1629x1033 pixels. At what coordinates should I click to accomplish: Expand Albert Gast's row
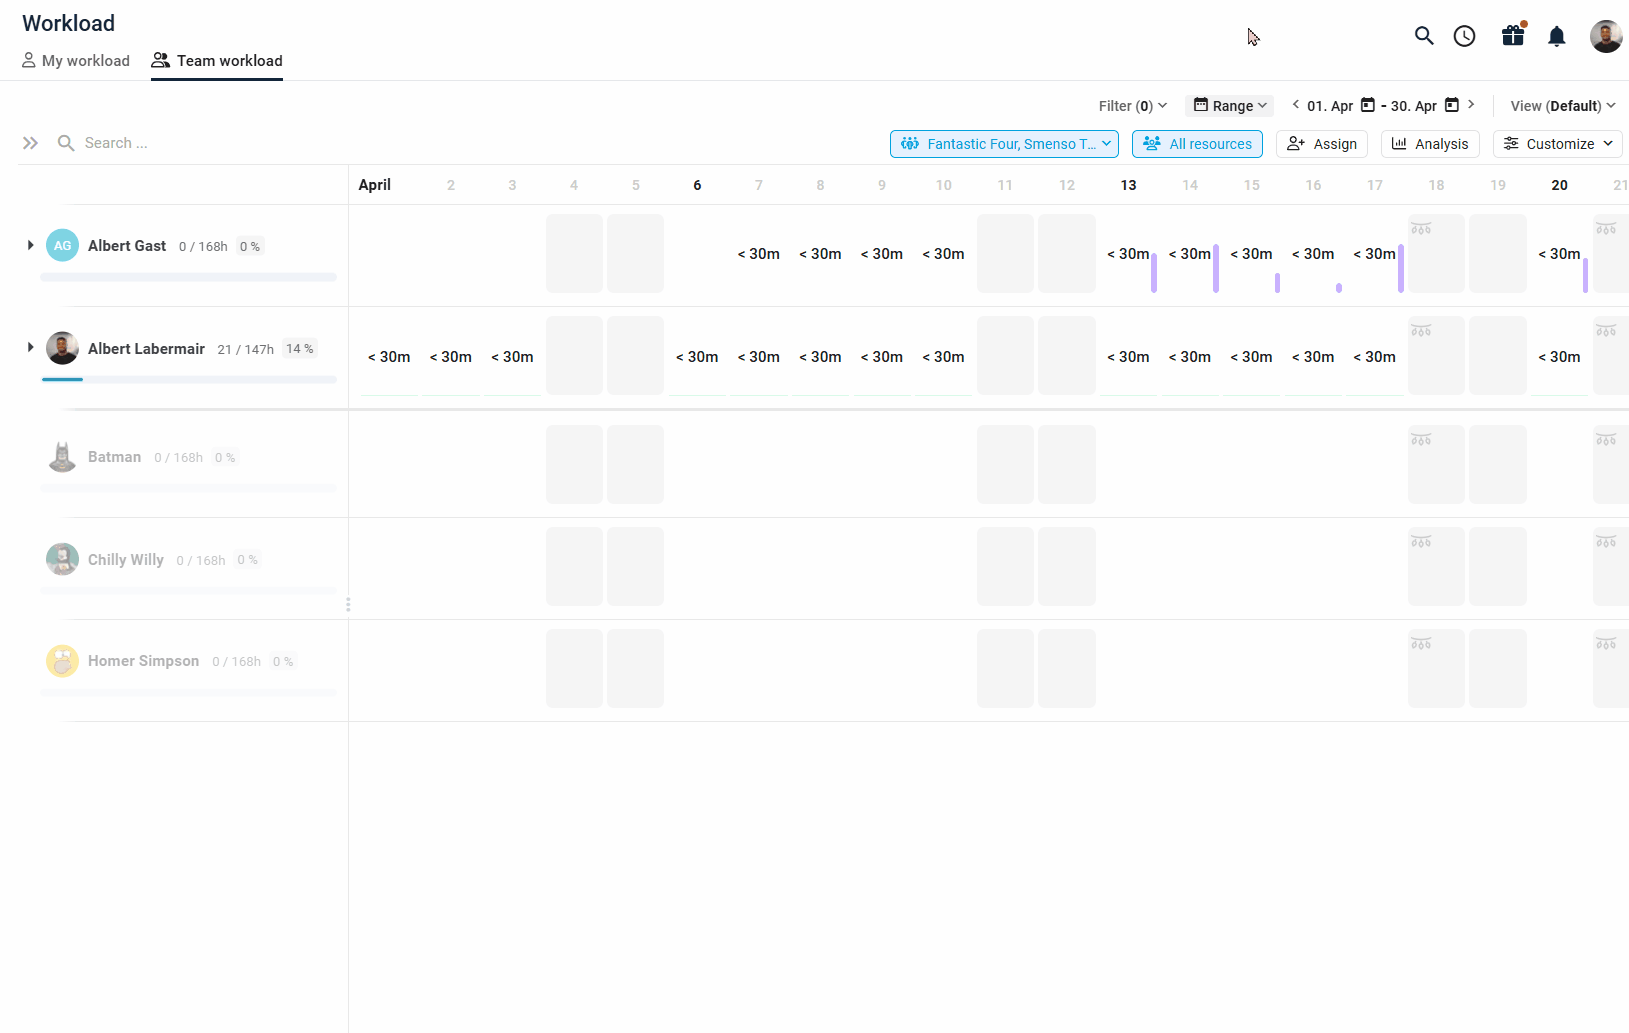(x=30, y=245)
